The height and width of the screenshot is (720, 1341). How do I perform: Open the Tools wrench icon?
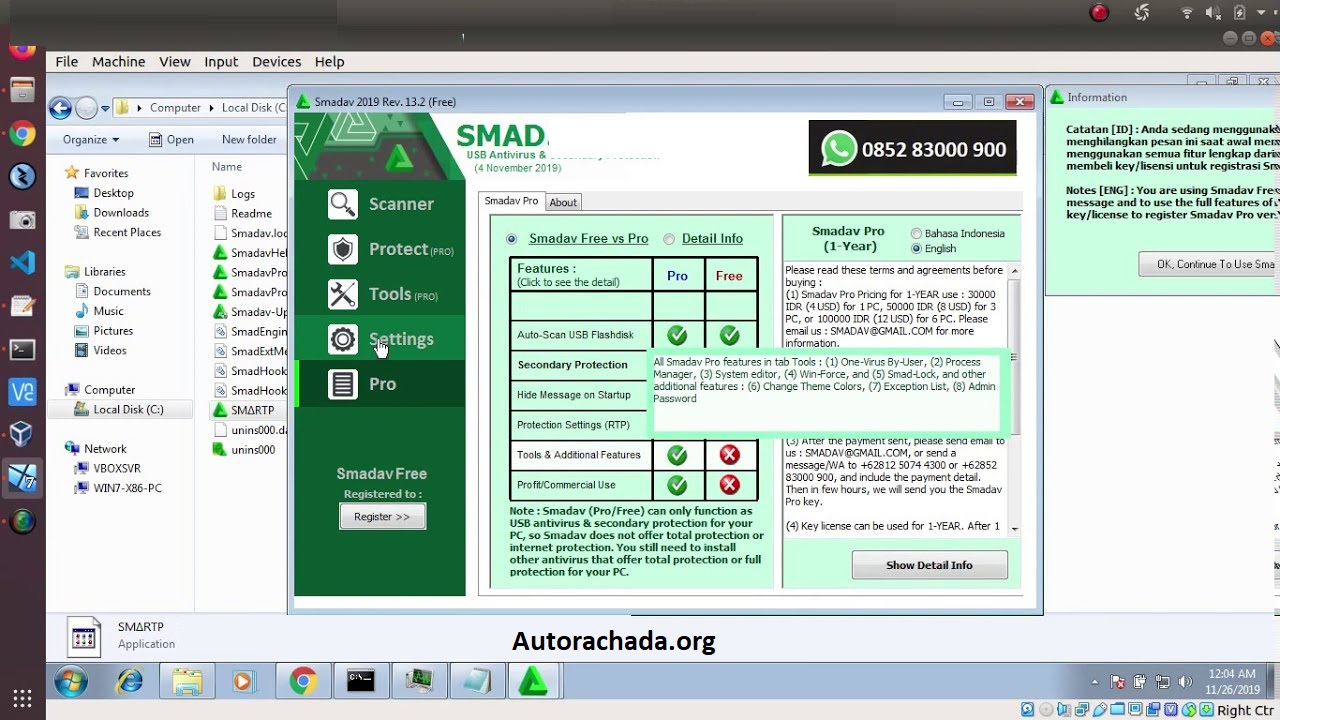pos(343,294)
